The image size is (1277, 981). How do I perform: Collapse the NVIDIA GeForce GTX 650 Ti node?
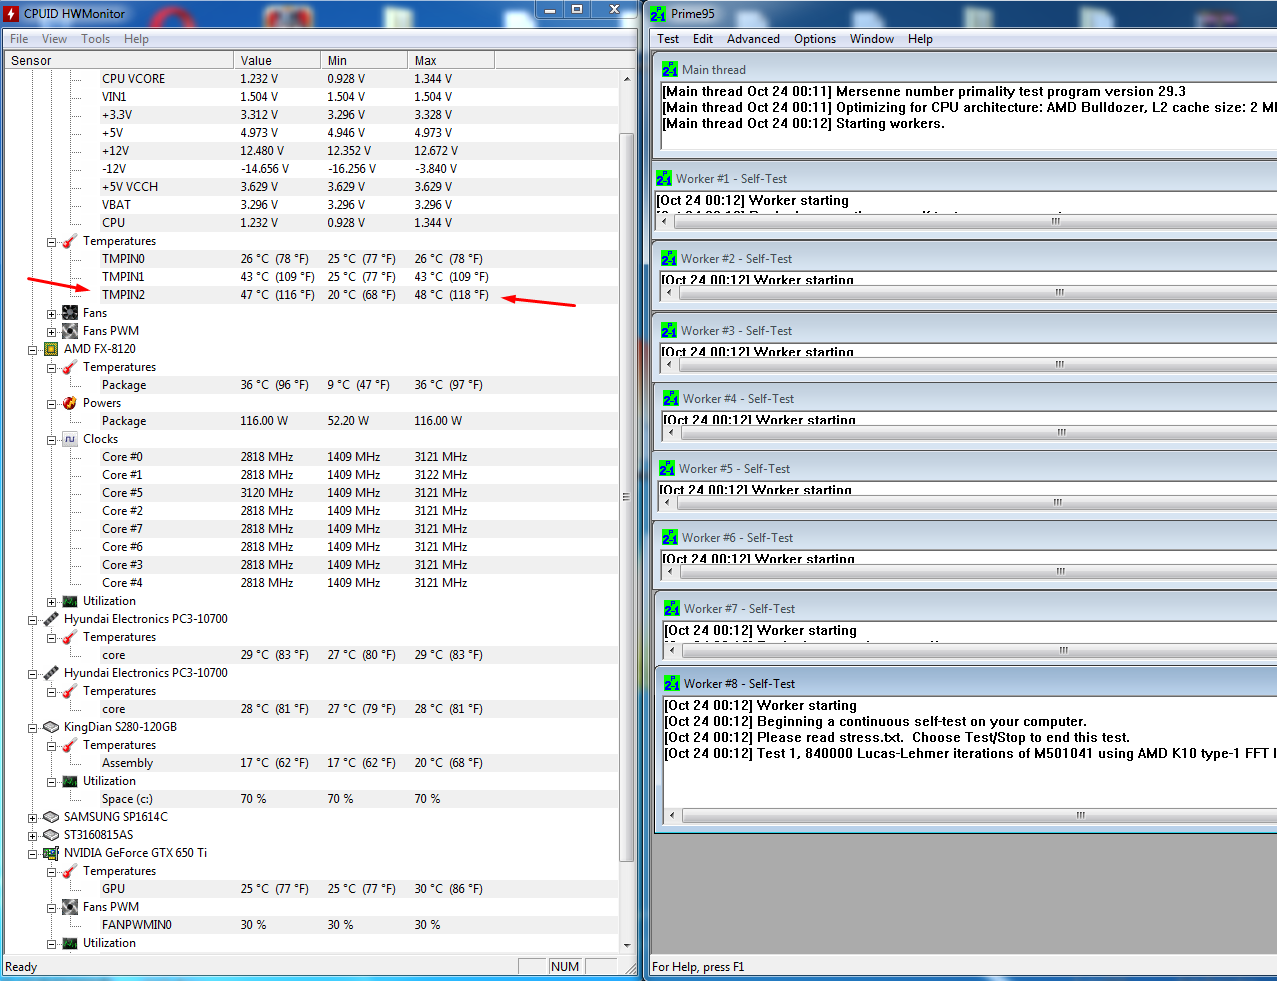(x=32, y=854)
